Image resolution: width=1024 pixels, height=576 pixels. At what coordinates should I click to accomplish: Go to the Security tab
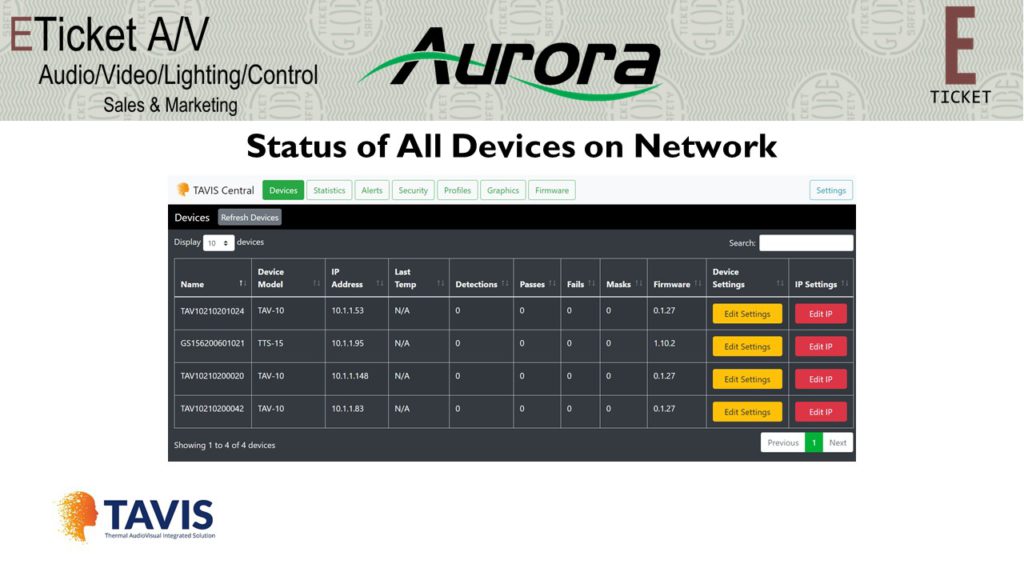coord(413,190)
